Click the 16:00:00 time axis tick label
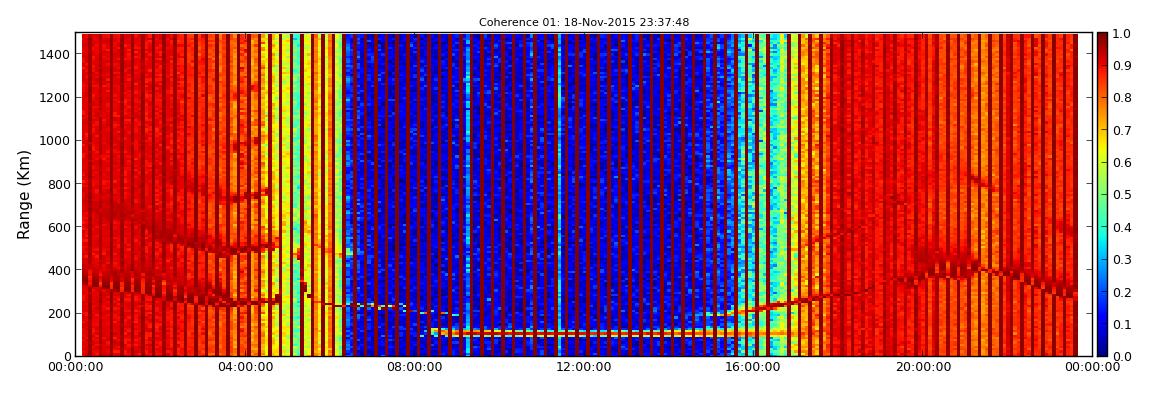The width and height of the screenshot is (1150, 407). (x=752, y=367)
